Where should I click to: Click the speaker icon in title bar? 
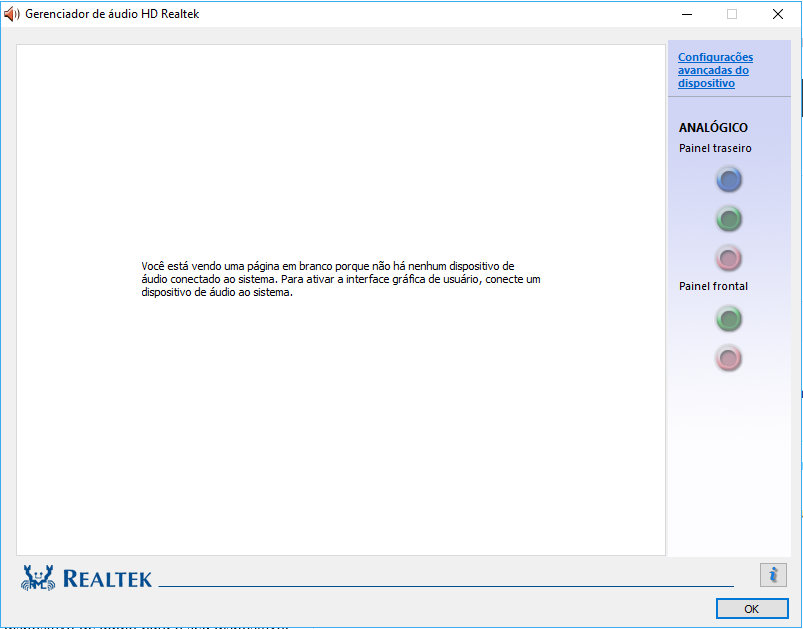pyautogui.click(x=11, y=14)
